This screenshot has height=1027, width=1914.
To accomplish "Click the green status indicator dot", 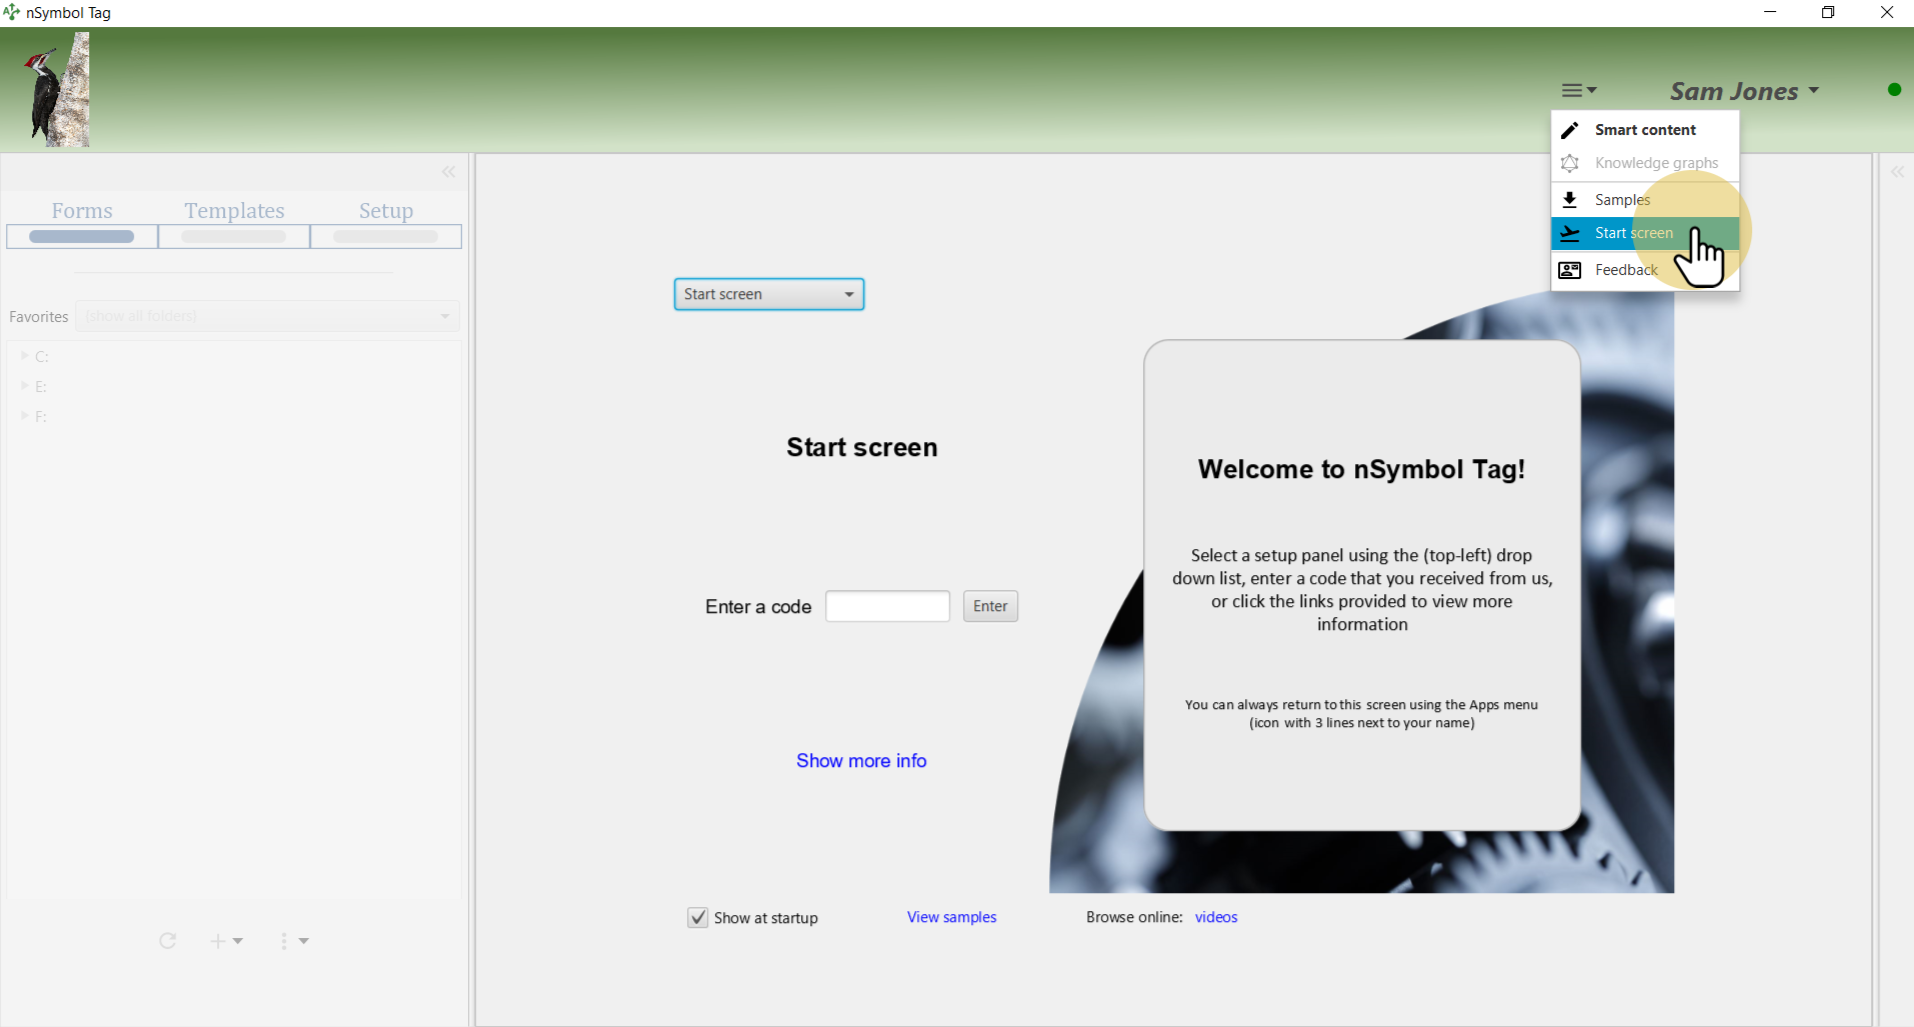I will coord(1894,90).
